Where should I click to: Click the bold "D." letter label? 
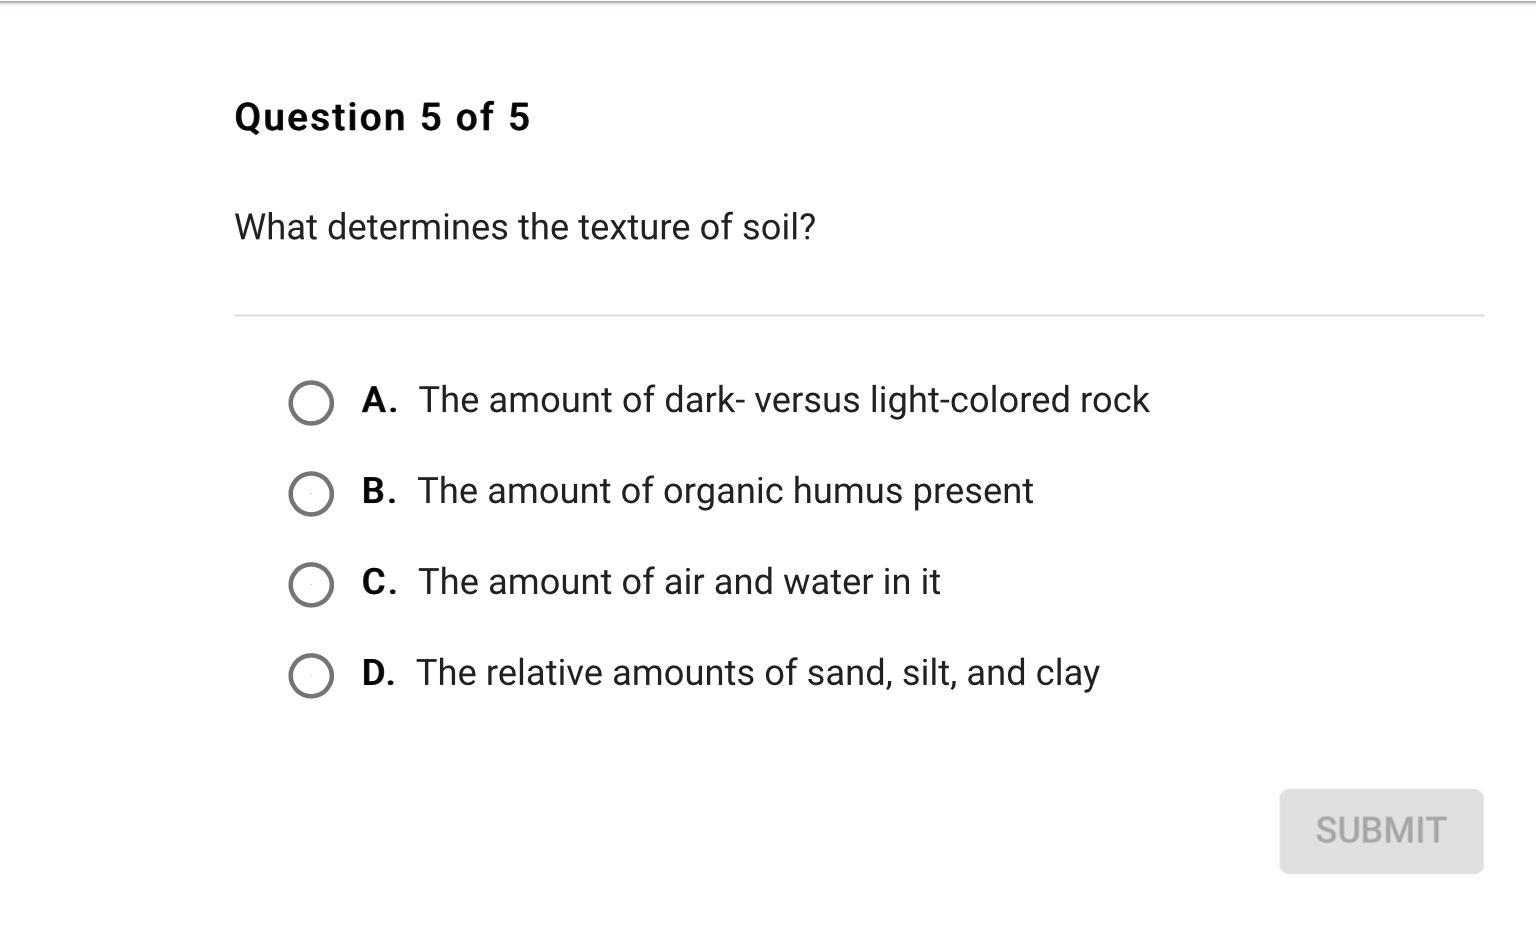(x=378, y=673)
